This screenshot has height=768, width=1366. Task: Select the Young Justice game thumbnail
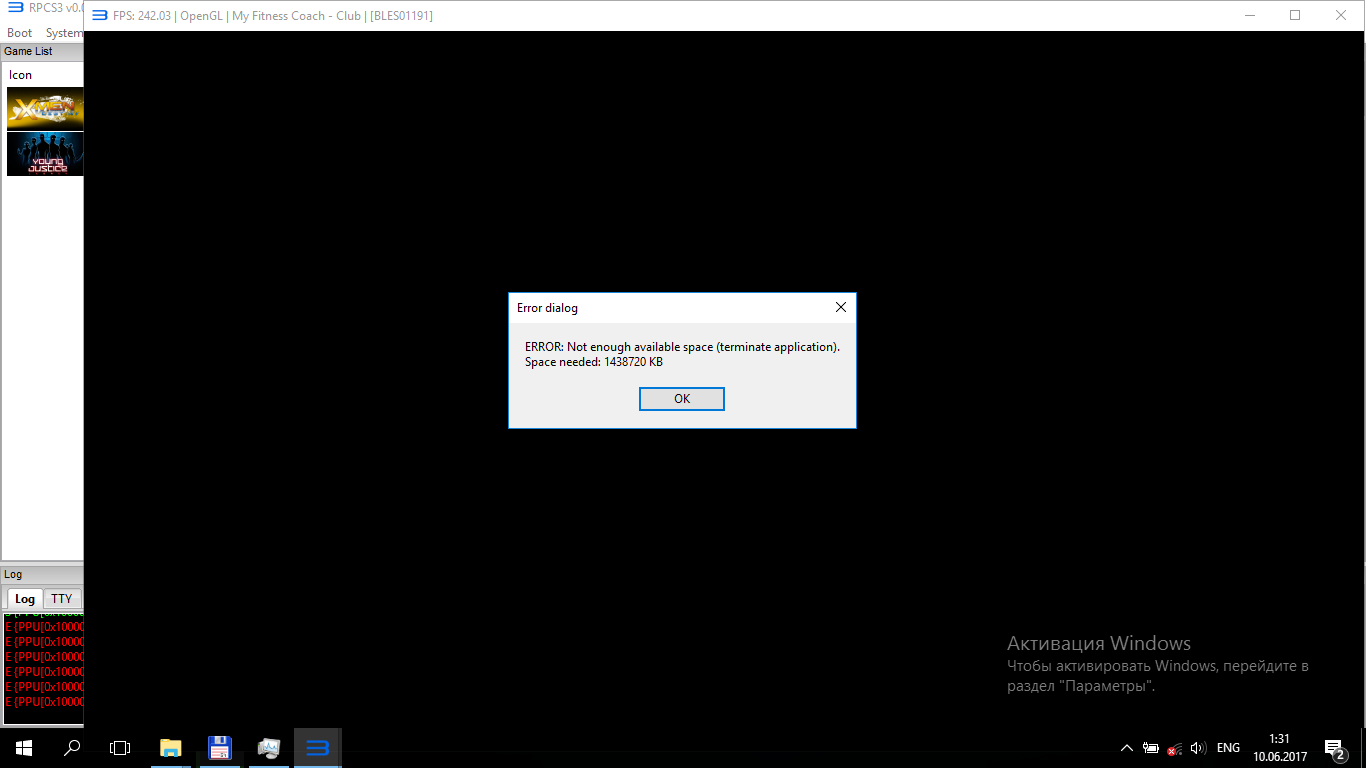(x=45, y=154)
